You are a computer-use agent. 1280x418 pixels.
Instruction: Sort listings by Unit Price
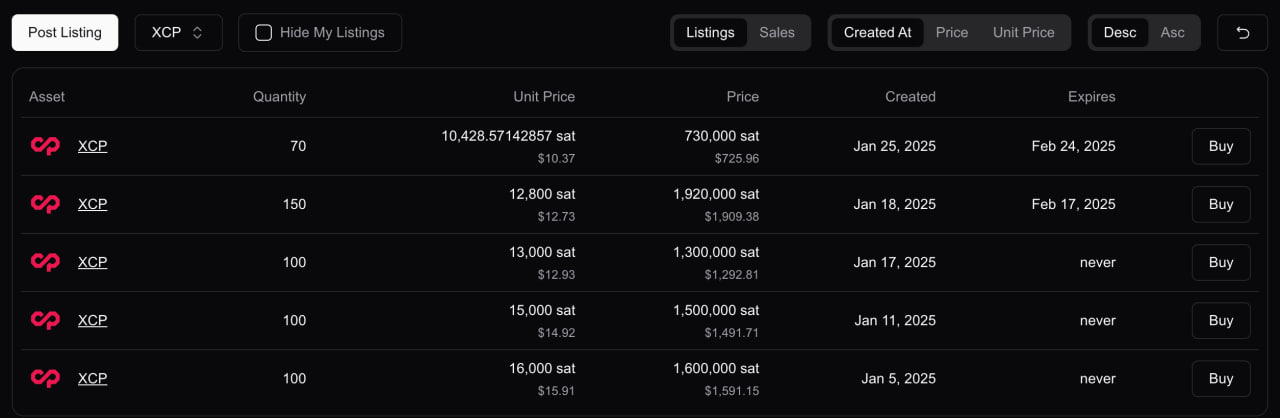[x=1023, y=32]
